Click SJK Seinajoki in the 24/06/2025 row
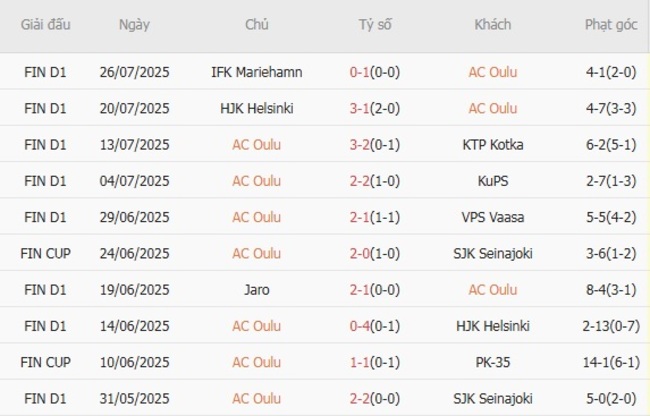This screenshot has height=416, width=650. 493,253
